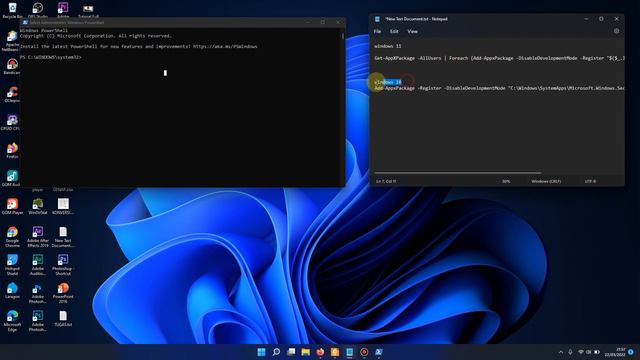This screenshot has height=360, width=640.
Task: Open the Edit menu in Notepad
Action: pyautogui.click(x=394, y=31)
